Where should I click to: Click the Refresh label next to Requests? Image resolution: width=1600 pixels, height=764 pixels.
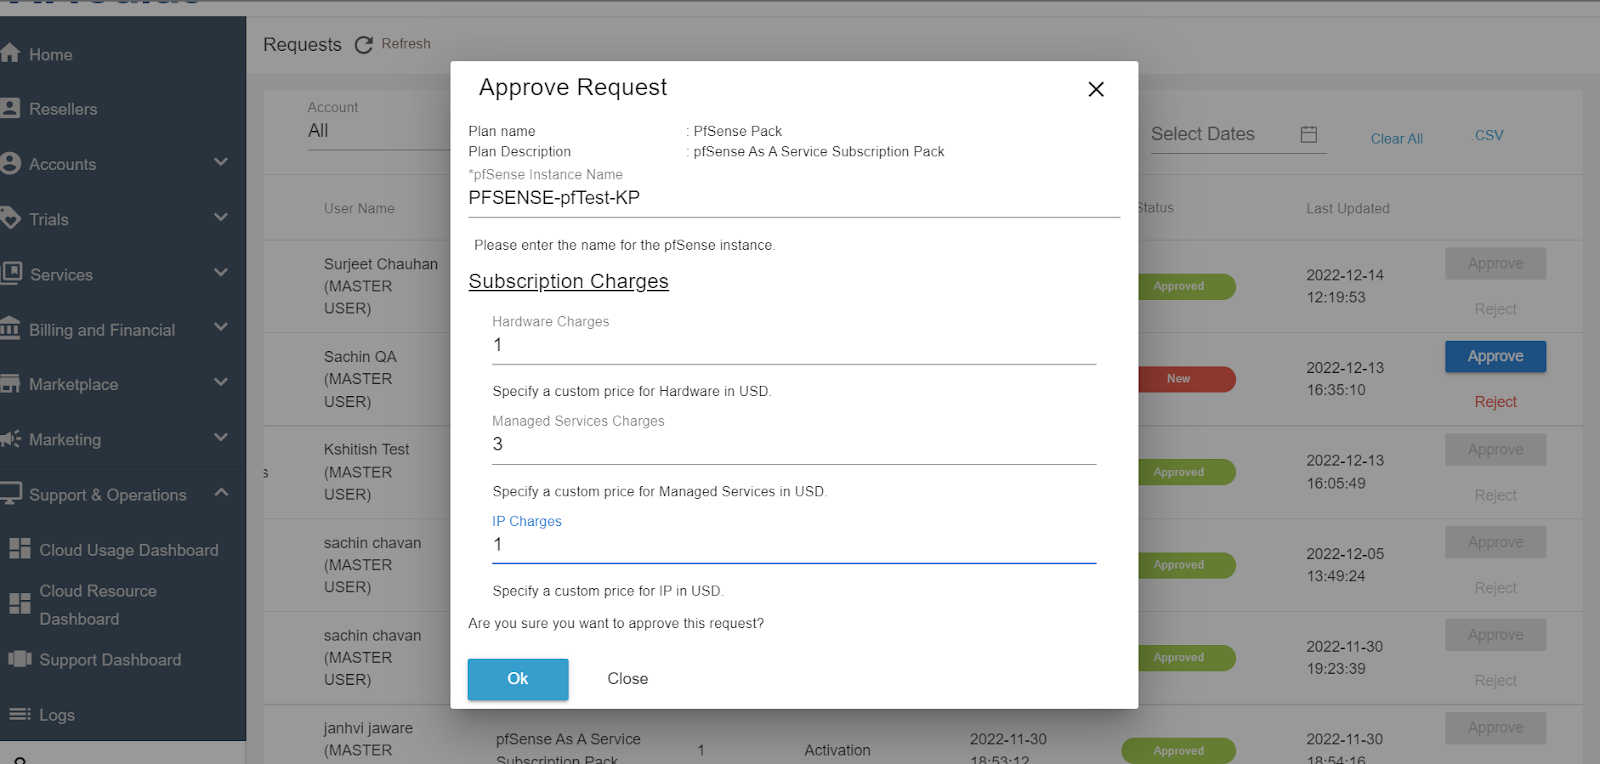(406, 44)
